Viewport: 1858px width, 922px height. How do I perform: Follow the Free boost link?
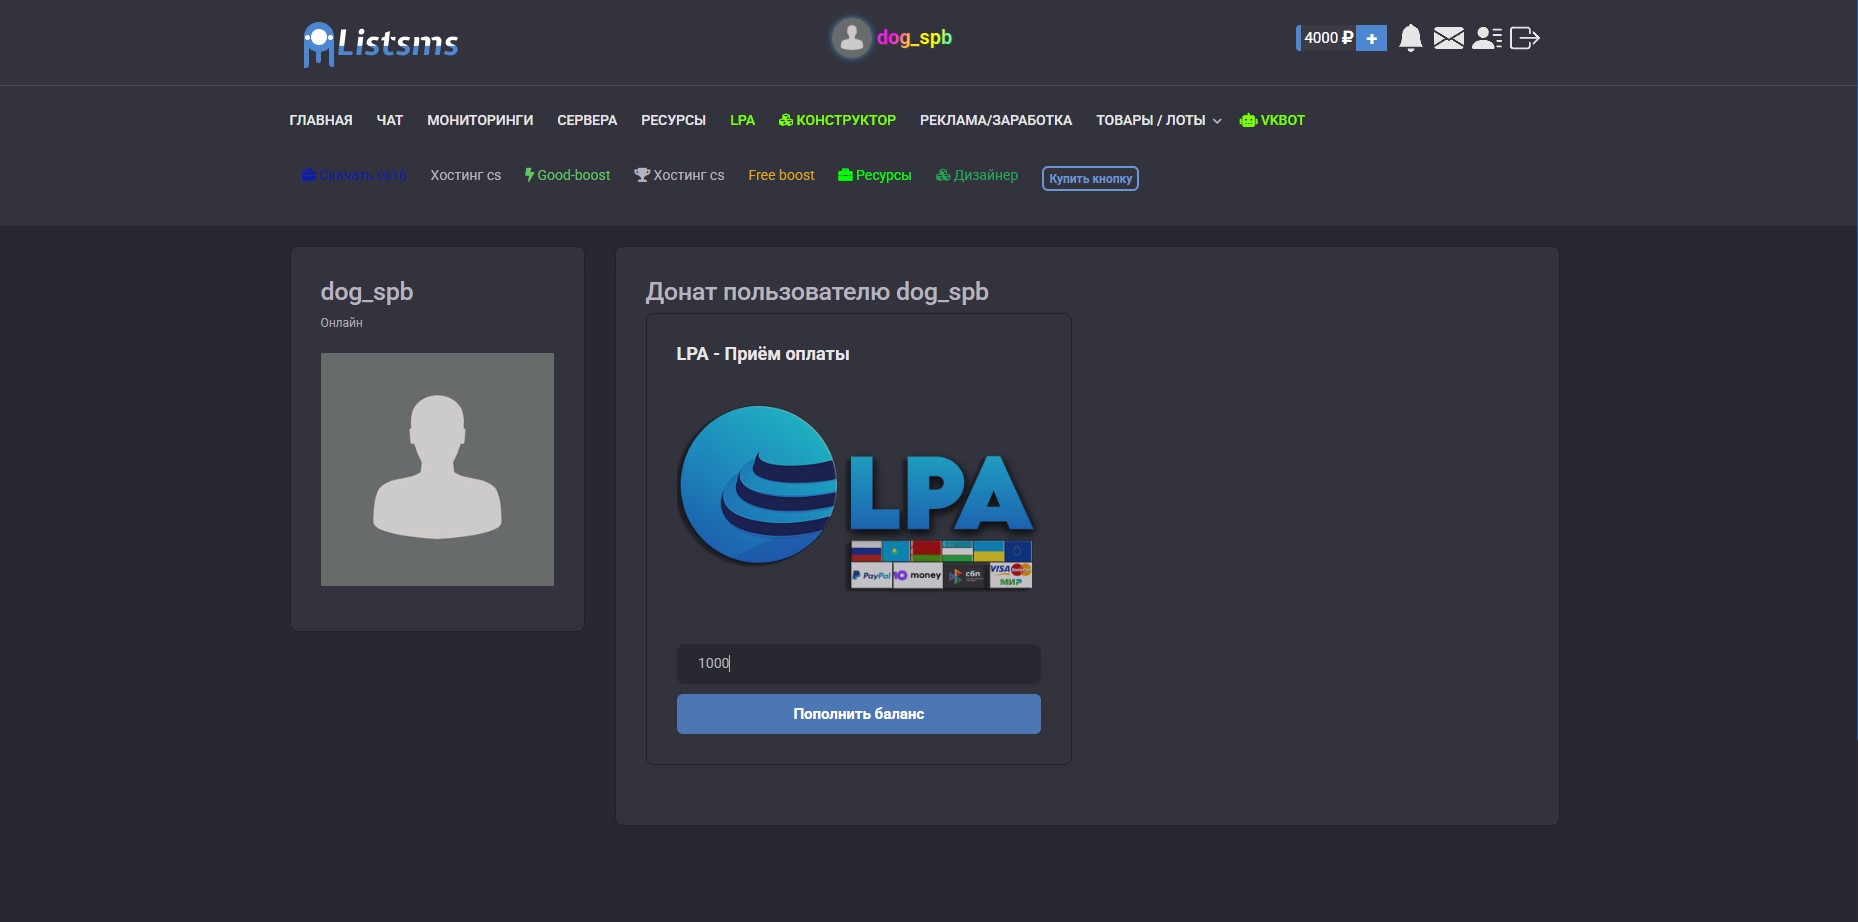[x=781, y=175]
